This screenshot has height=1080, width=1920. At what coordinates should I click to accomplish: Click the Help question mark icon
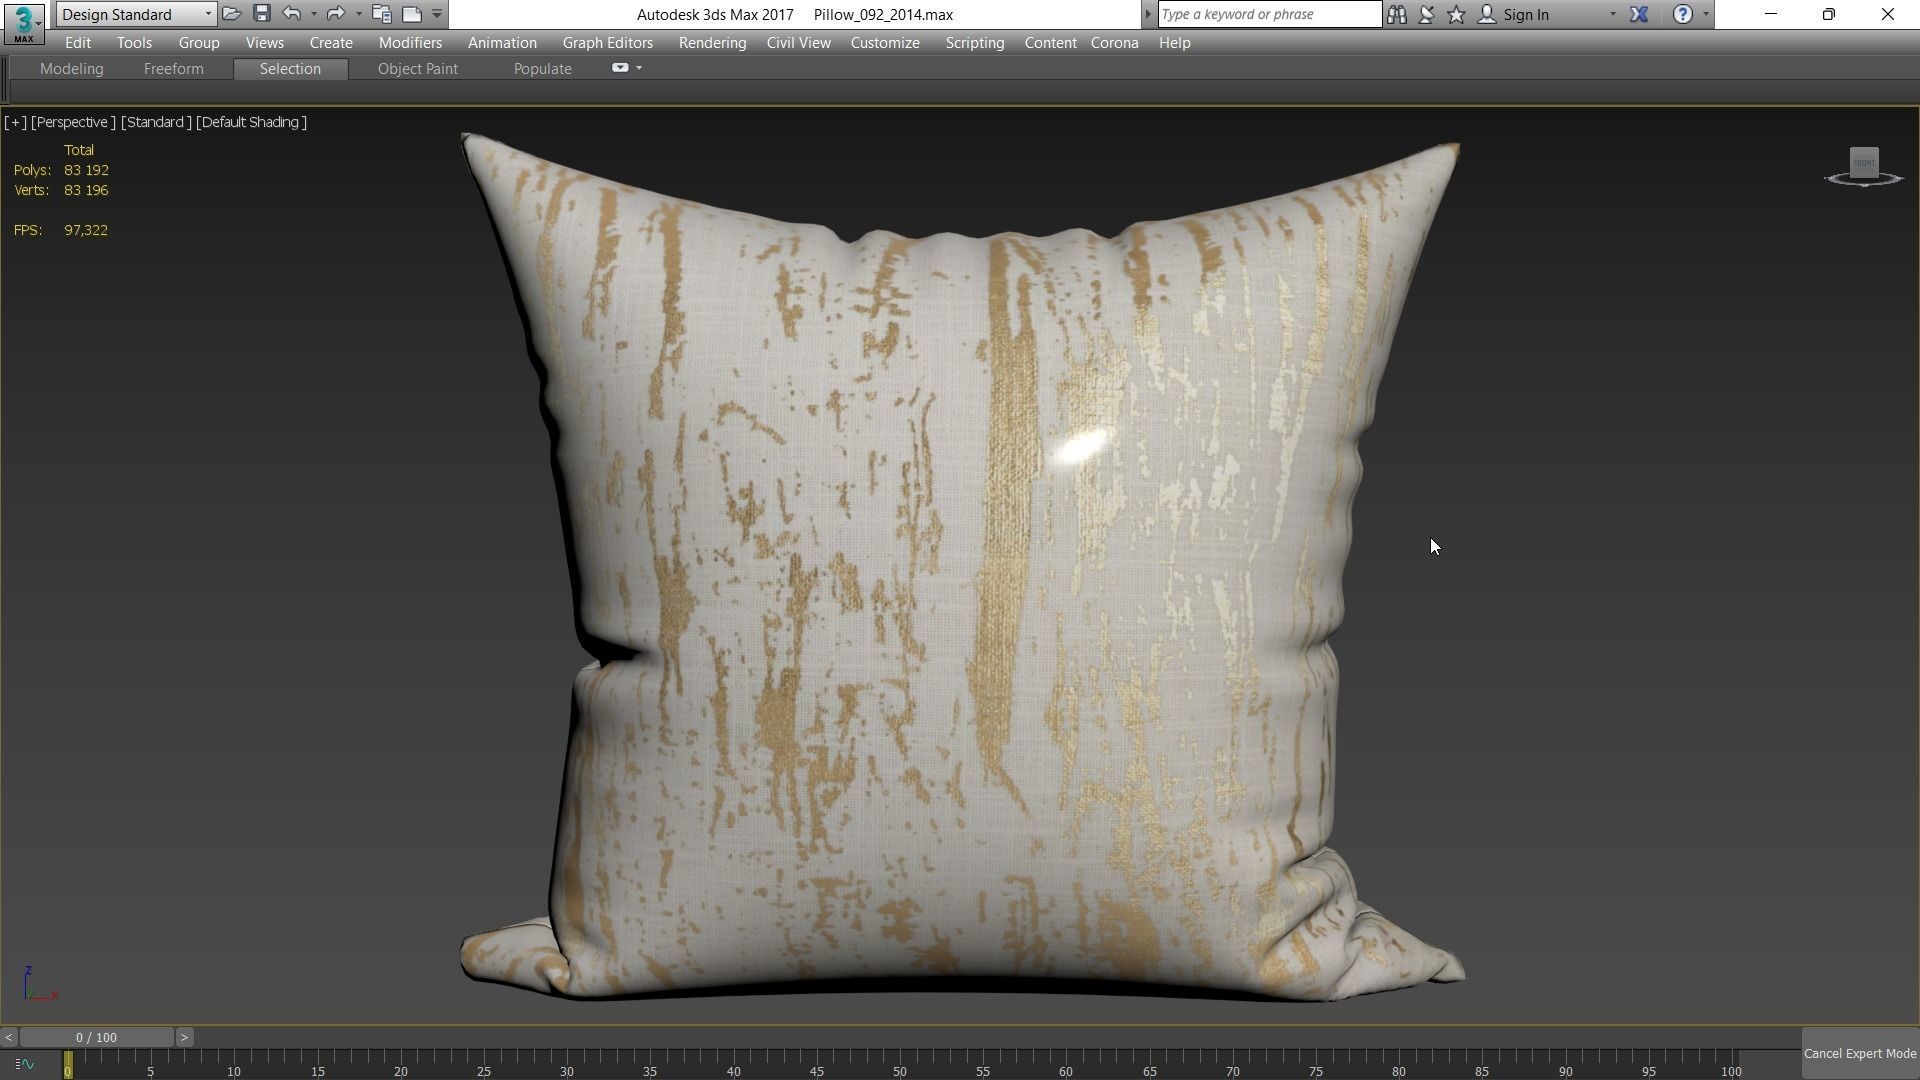click(x=1683, y=14)
